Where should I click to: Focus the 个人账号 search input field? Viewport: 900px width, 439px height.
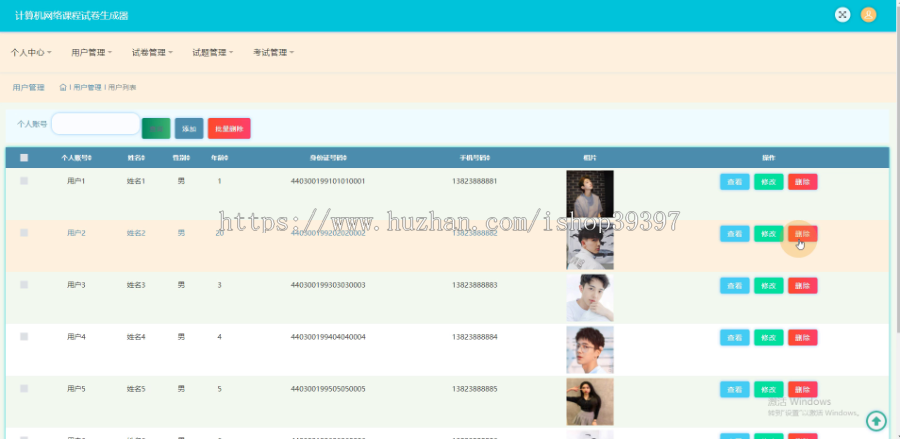point(96,123)
